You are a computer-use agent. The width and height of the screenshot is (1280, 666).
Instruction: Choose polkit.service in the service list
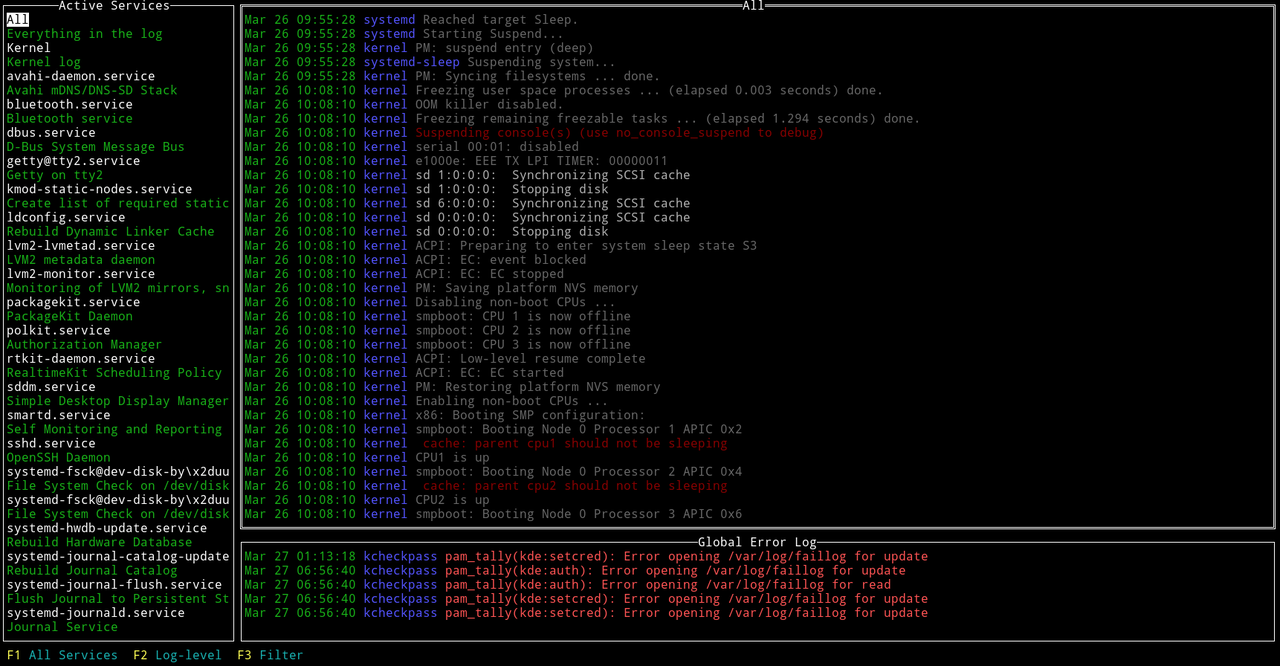(x=58, y=330)
